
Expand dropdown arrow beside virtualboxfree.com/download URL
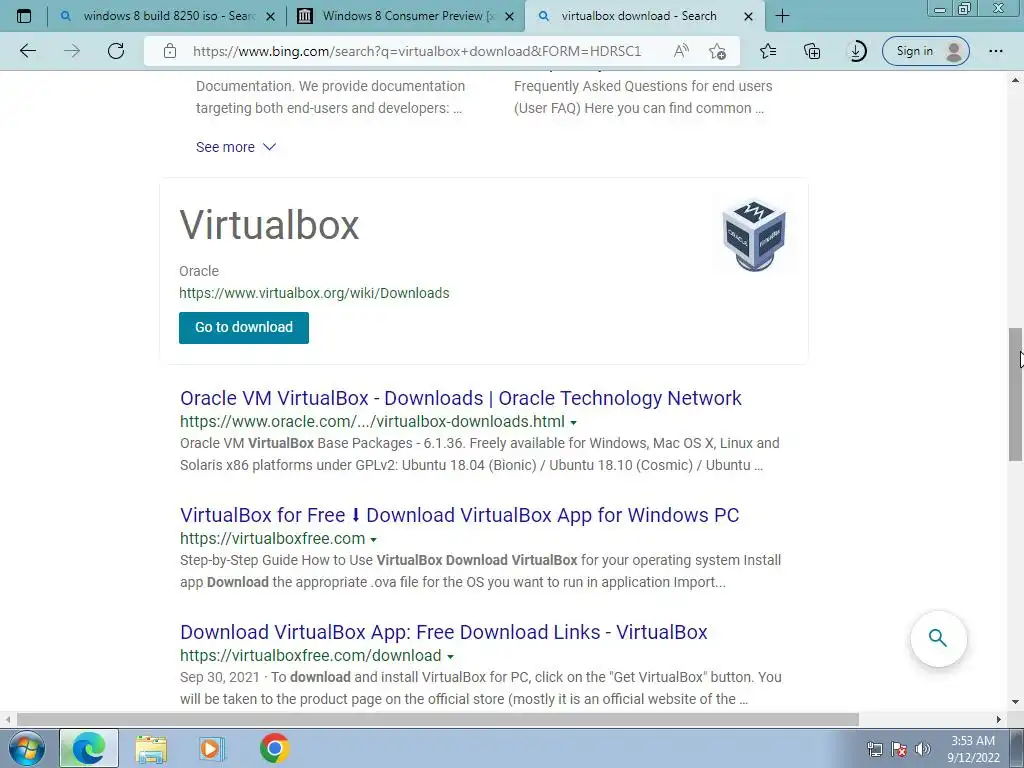[x=450, y=656]
